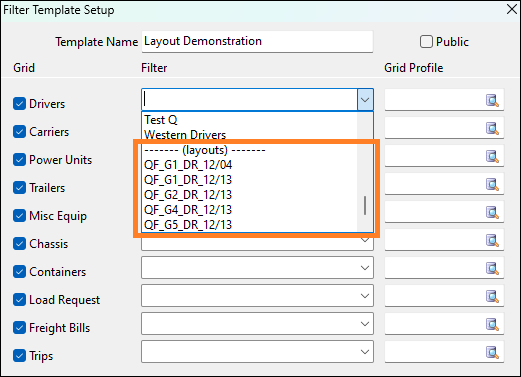Open Grid Profile lookup for Carriers row

(492, 128)
